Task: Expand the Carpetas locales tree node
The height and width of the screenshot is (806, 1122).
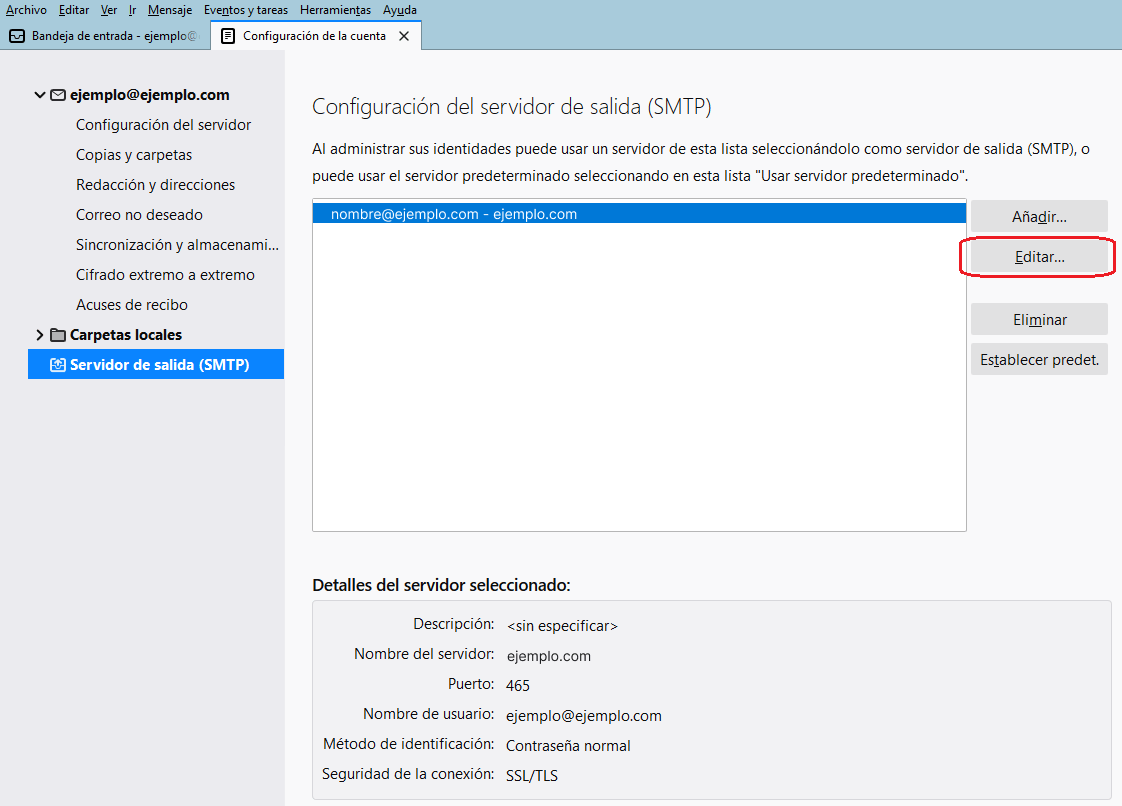Action: tap(40, 335)
